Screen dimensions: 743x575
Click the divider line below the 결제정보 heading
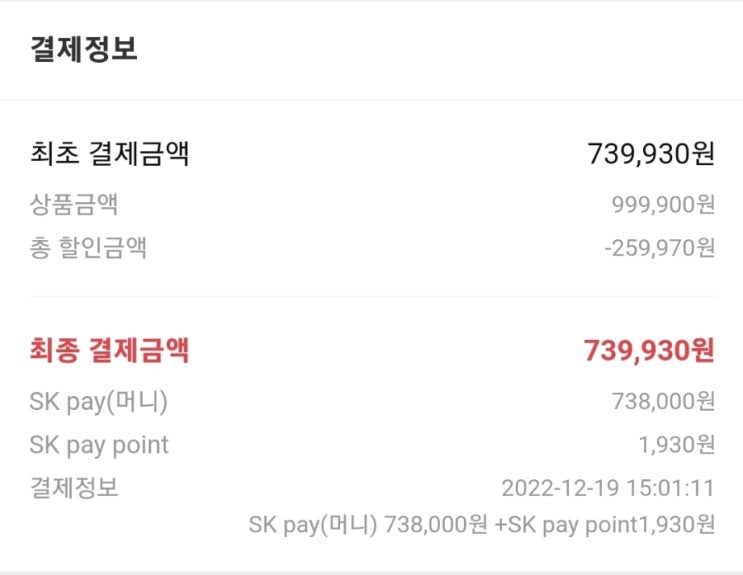(x=371, y=100)
